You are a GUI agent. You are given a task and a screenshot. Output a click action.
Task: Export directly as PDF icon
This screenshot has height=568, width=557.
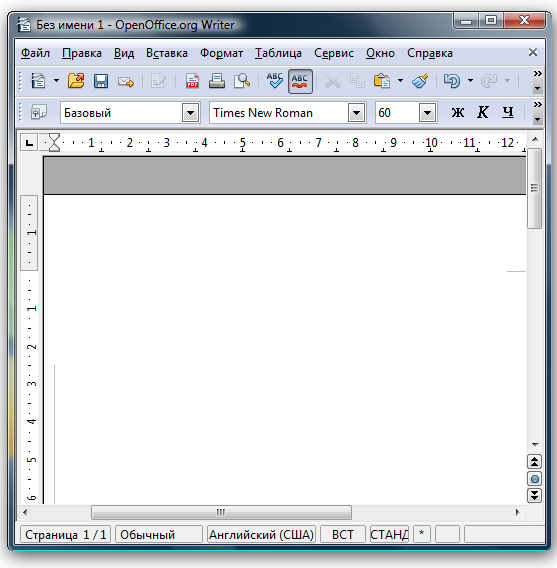[192, 81]
